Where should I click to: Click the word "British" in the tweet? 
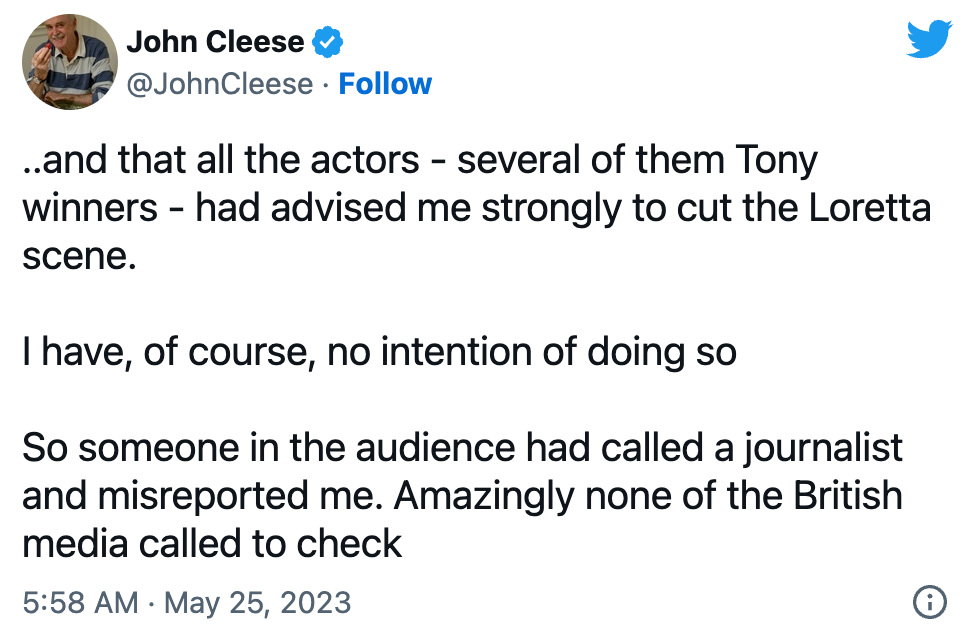[x=848, y=496]
